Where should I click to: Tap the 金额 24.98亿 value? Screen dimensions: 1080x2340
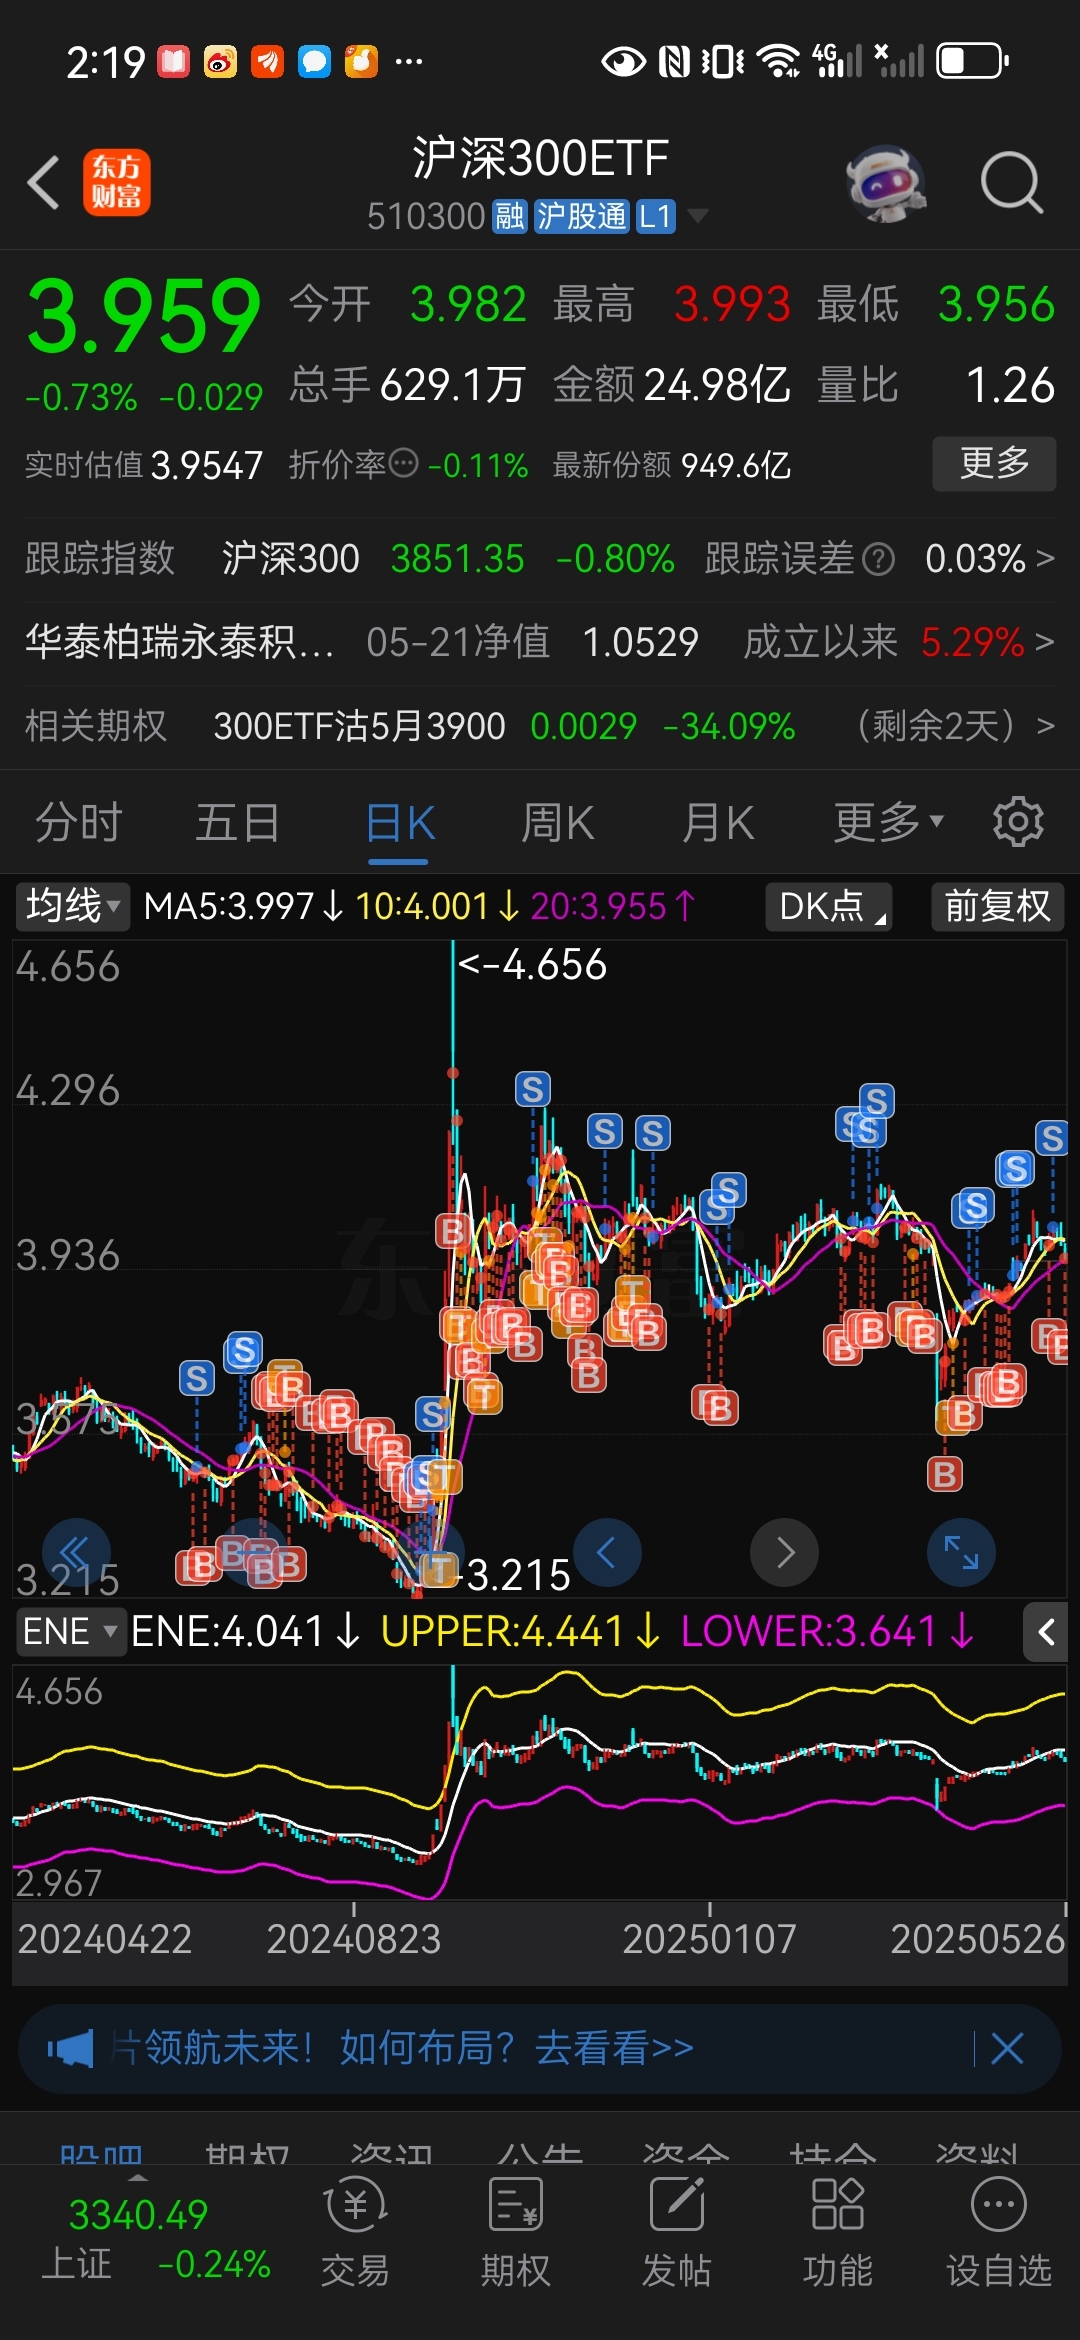(x=672, y=385)
